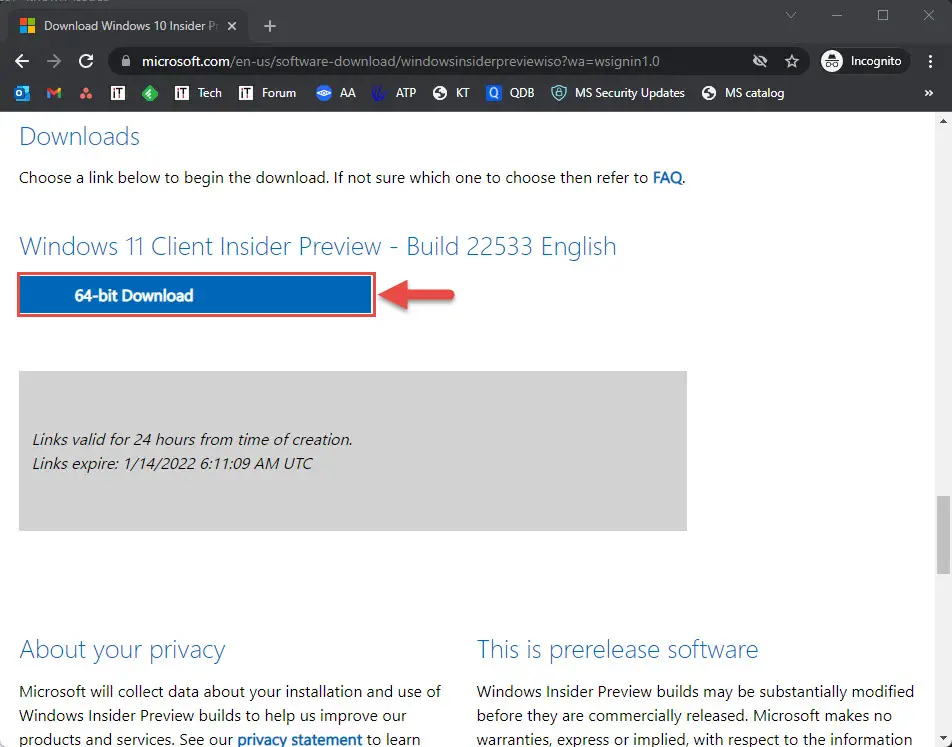
Task: Click 'Links valid for 24 hours' text
Action: click(192, 439)
